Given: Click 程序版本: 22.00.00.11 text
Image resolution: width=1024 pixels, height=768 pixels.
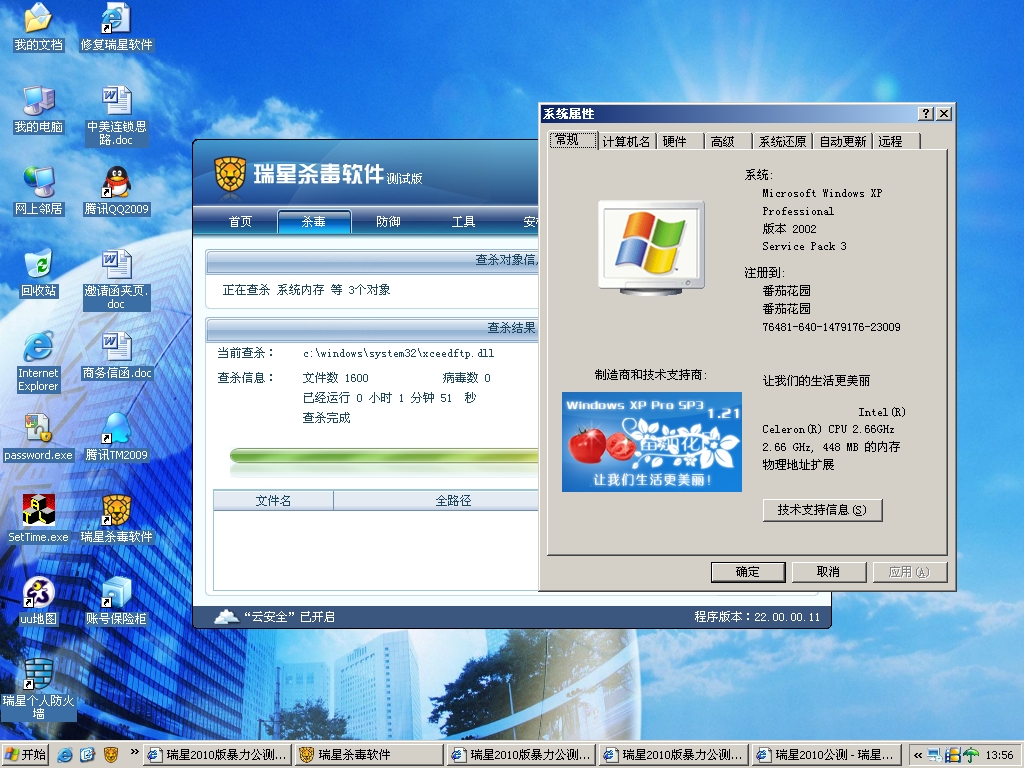Looking at the screenshot, I should click(x=757, y=616).
